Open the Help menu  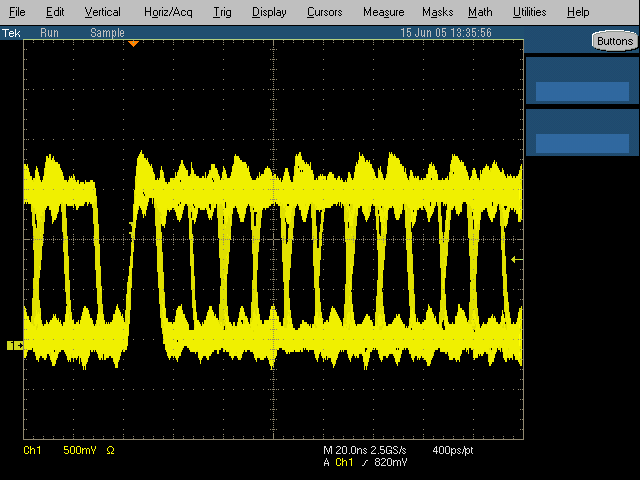click(x=578, y=12)
